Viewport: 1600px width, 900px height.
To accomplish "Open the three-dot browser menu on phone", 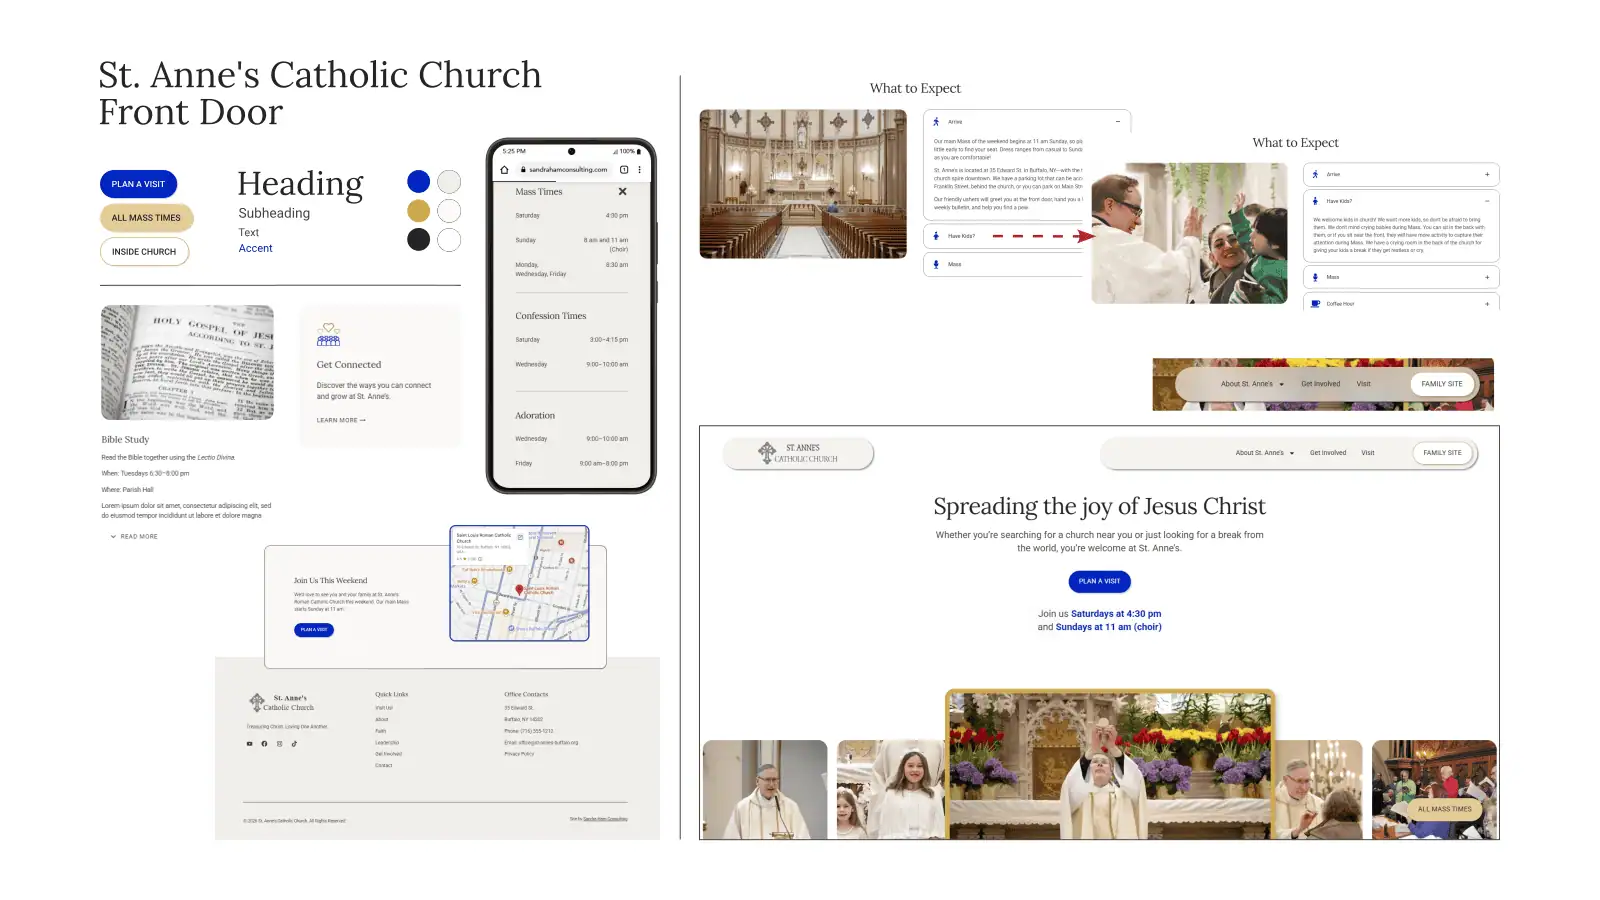I will point(640,169).
